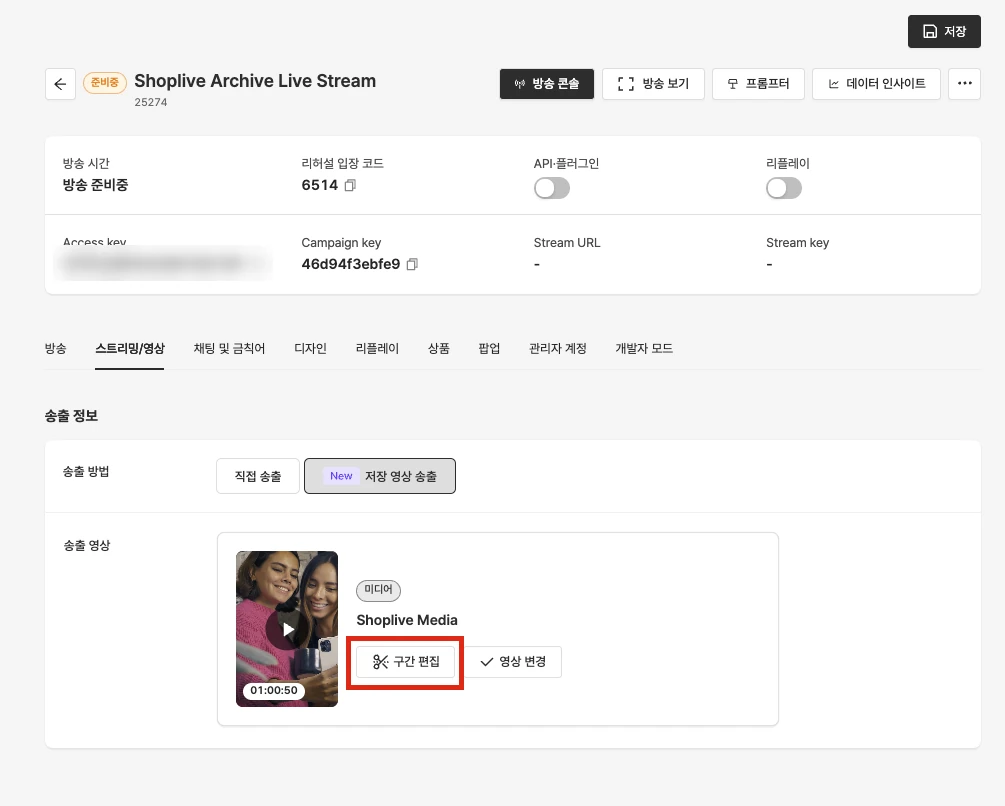Viewport: 1005px width, 806px height.
Task: Open the 리플레이 tab
Action: [x=378, y=349]
